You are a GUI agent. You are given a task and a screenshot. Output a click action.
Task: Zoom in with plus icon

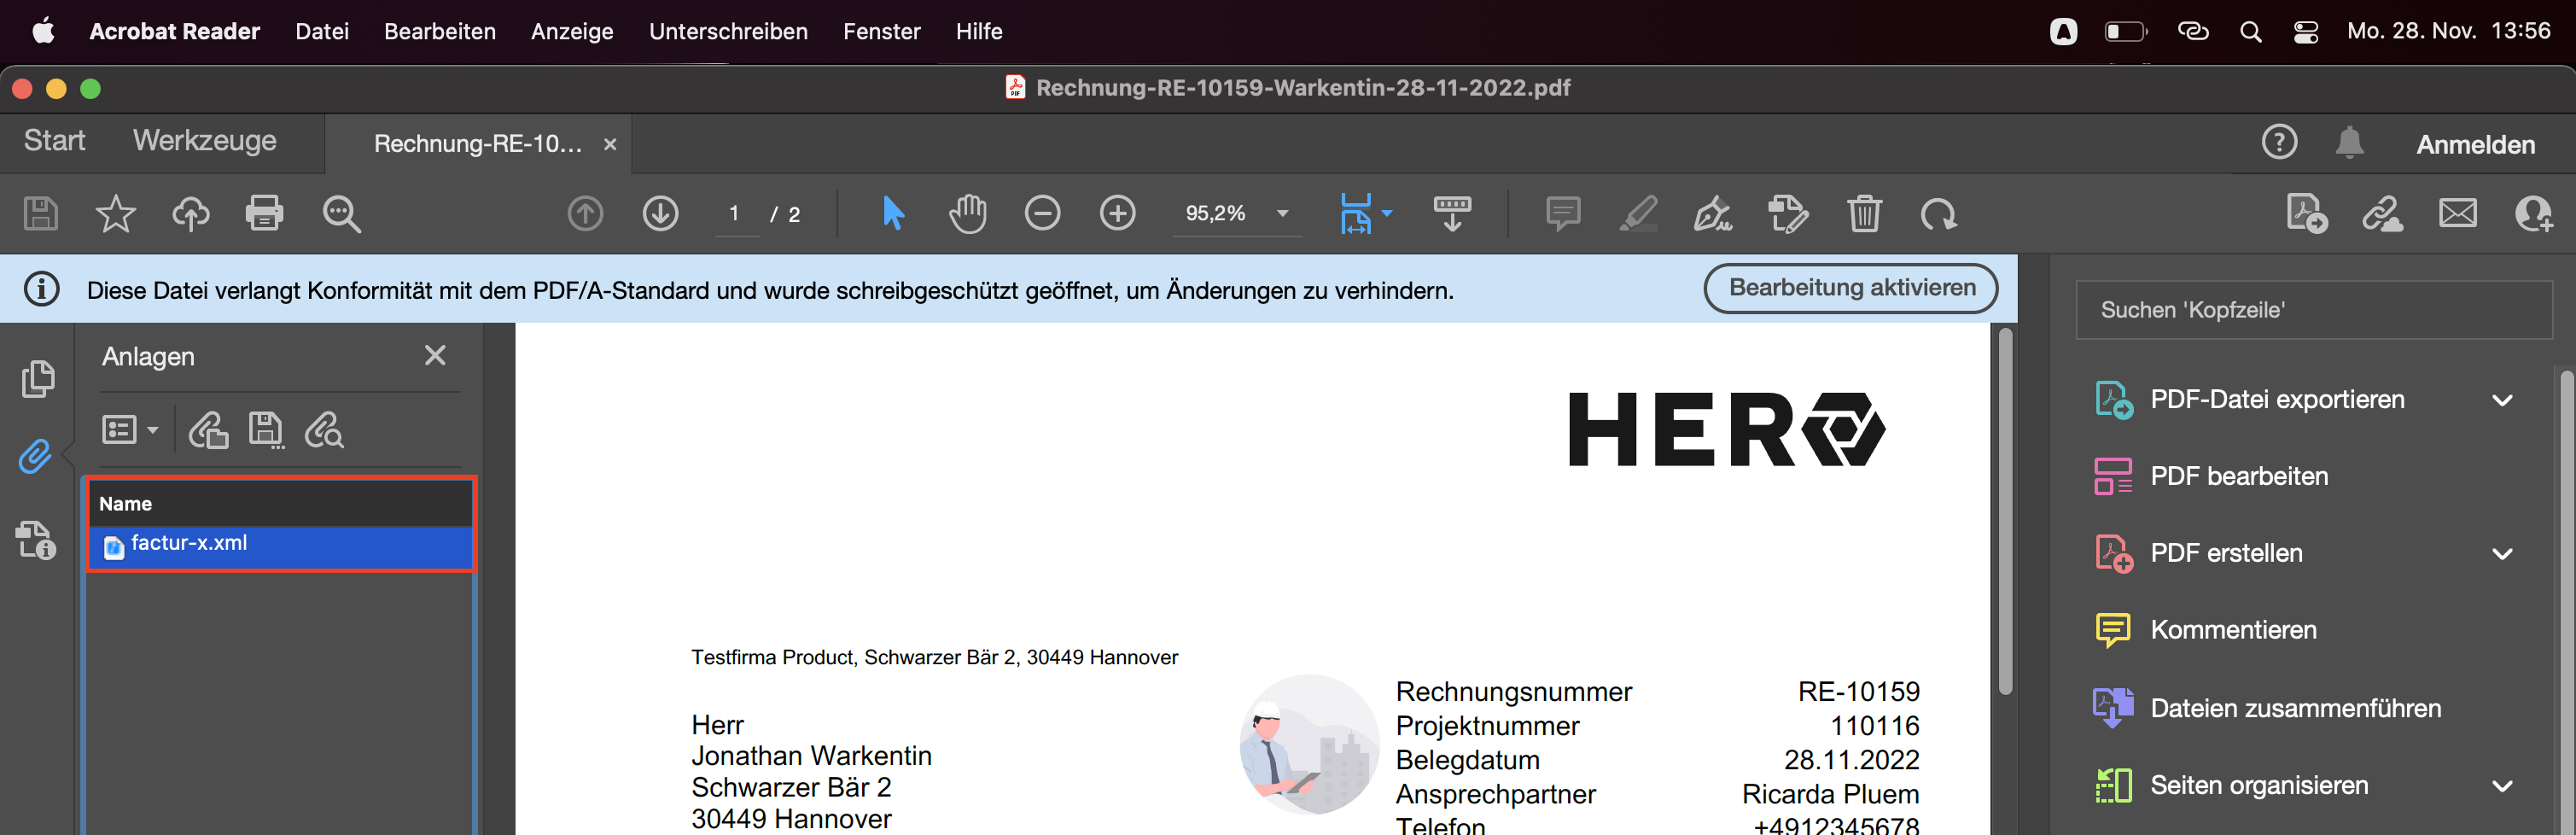(x=1117, y=213)
